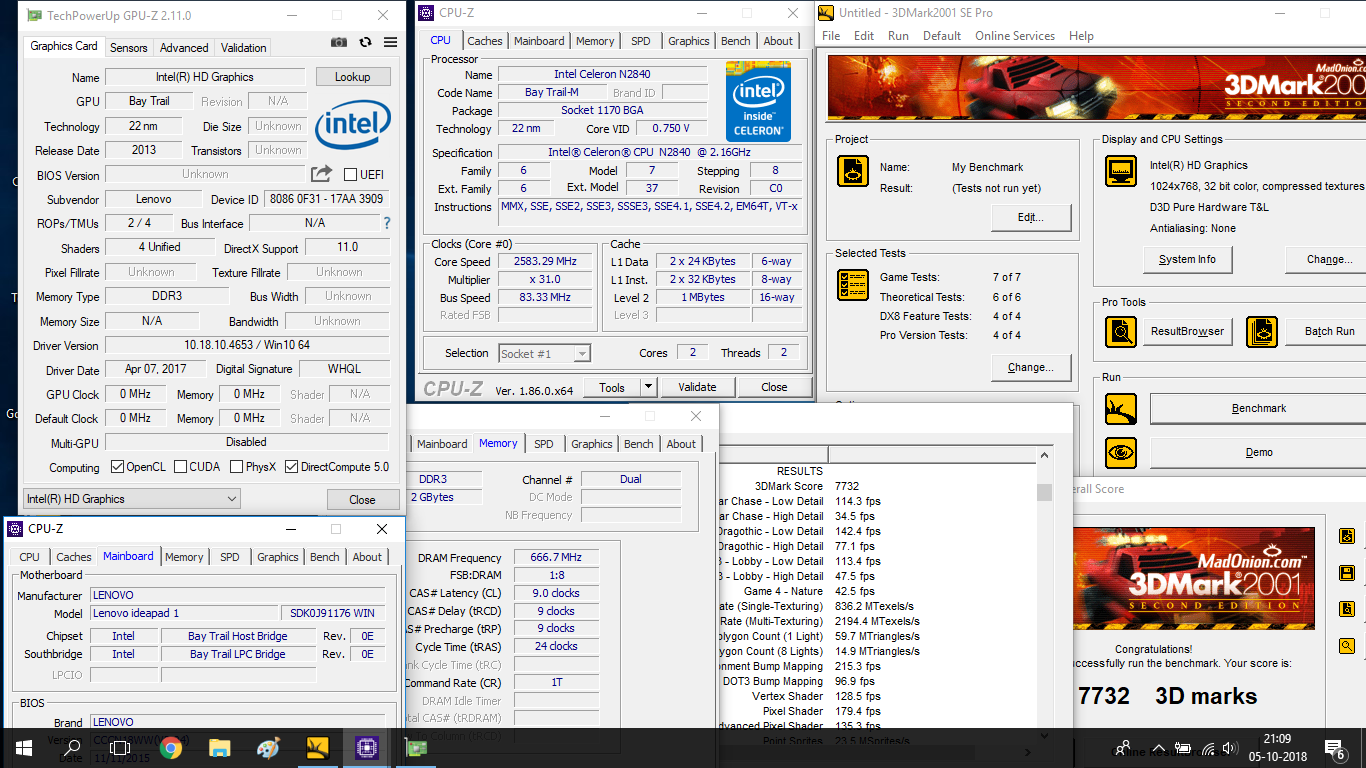Click the ResultBrowser magnifier icon
Image resolution: width=1366 pixels, height=768 pixels.
pyautogui.click(x=1120, y=331)
